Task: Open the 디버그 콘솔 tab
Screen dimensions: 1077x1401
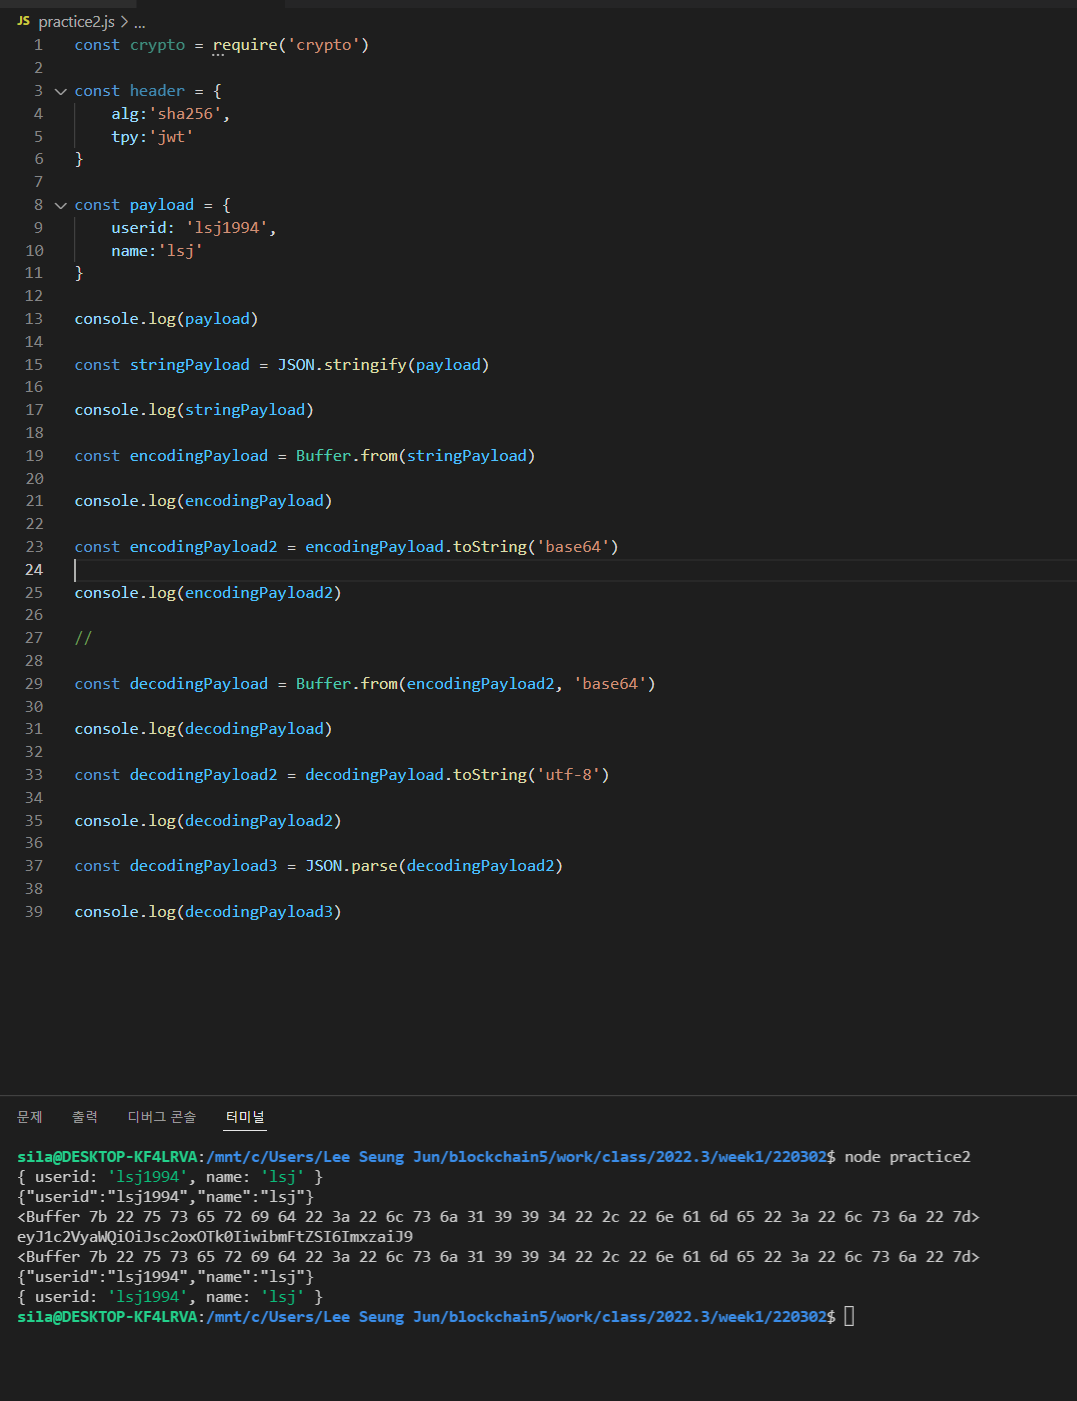Action: point(162,1117)
